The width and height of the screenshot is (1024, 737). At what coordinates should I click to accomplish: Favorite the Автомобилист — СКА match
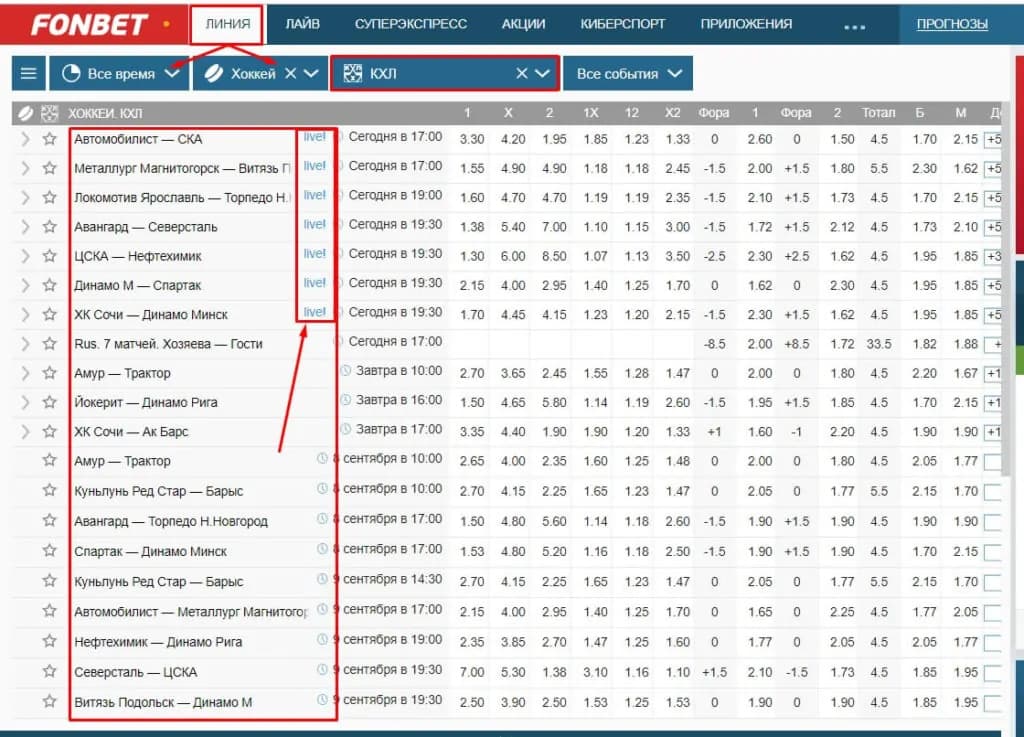pos(50,139)
